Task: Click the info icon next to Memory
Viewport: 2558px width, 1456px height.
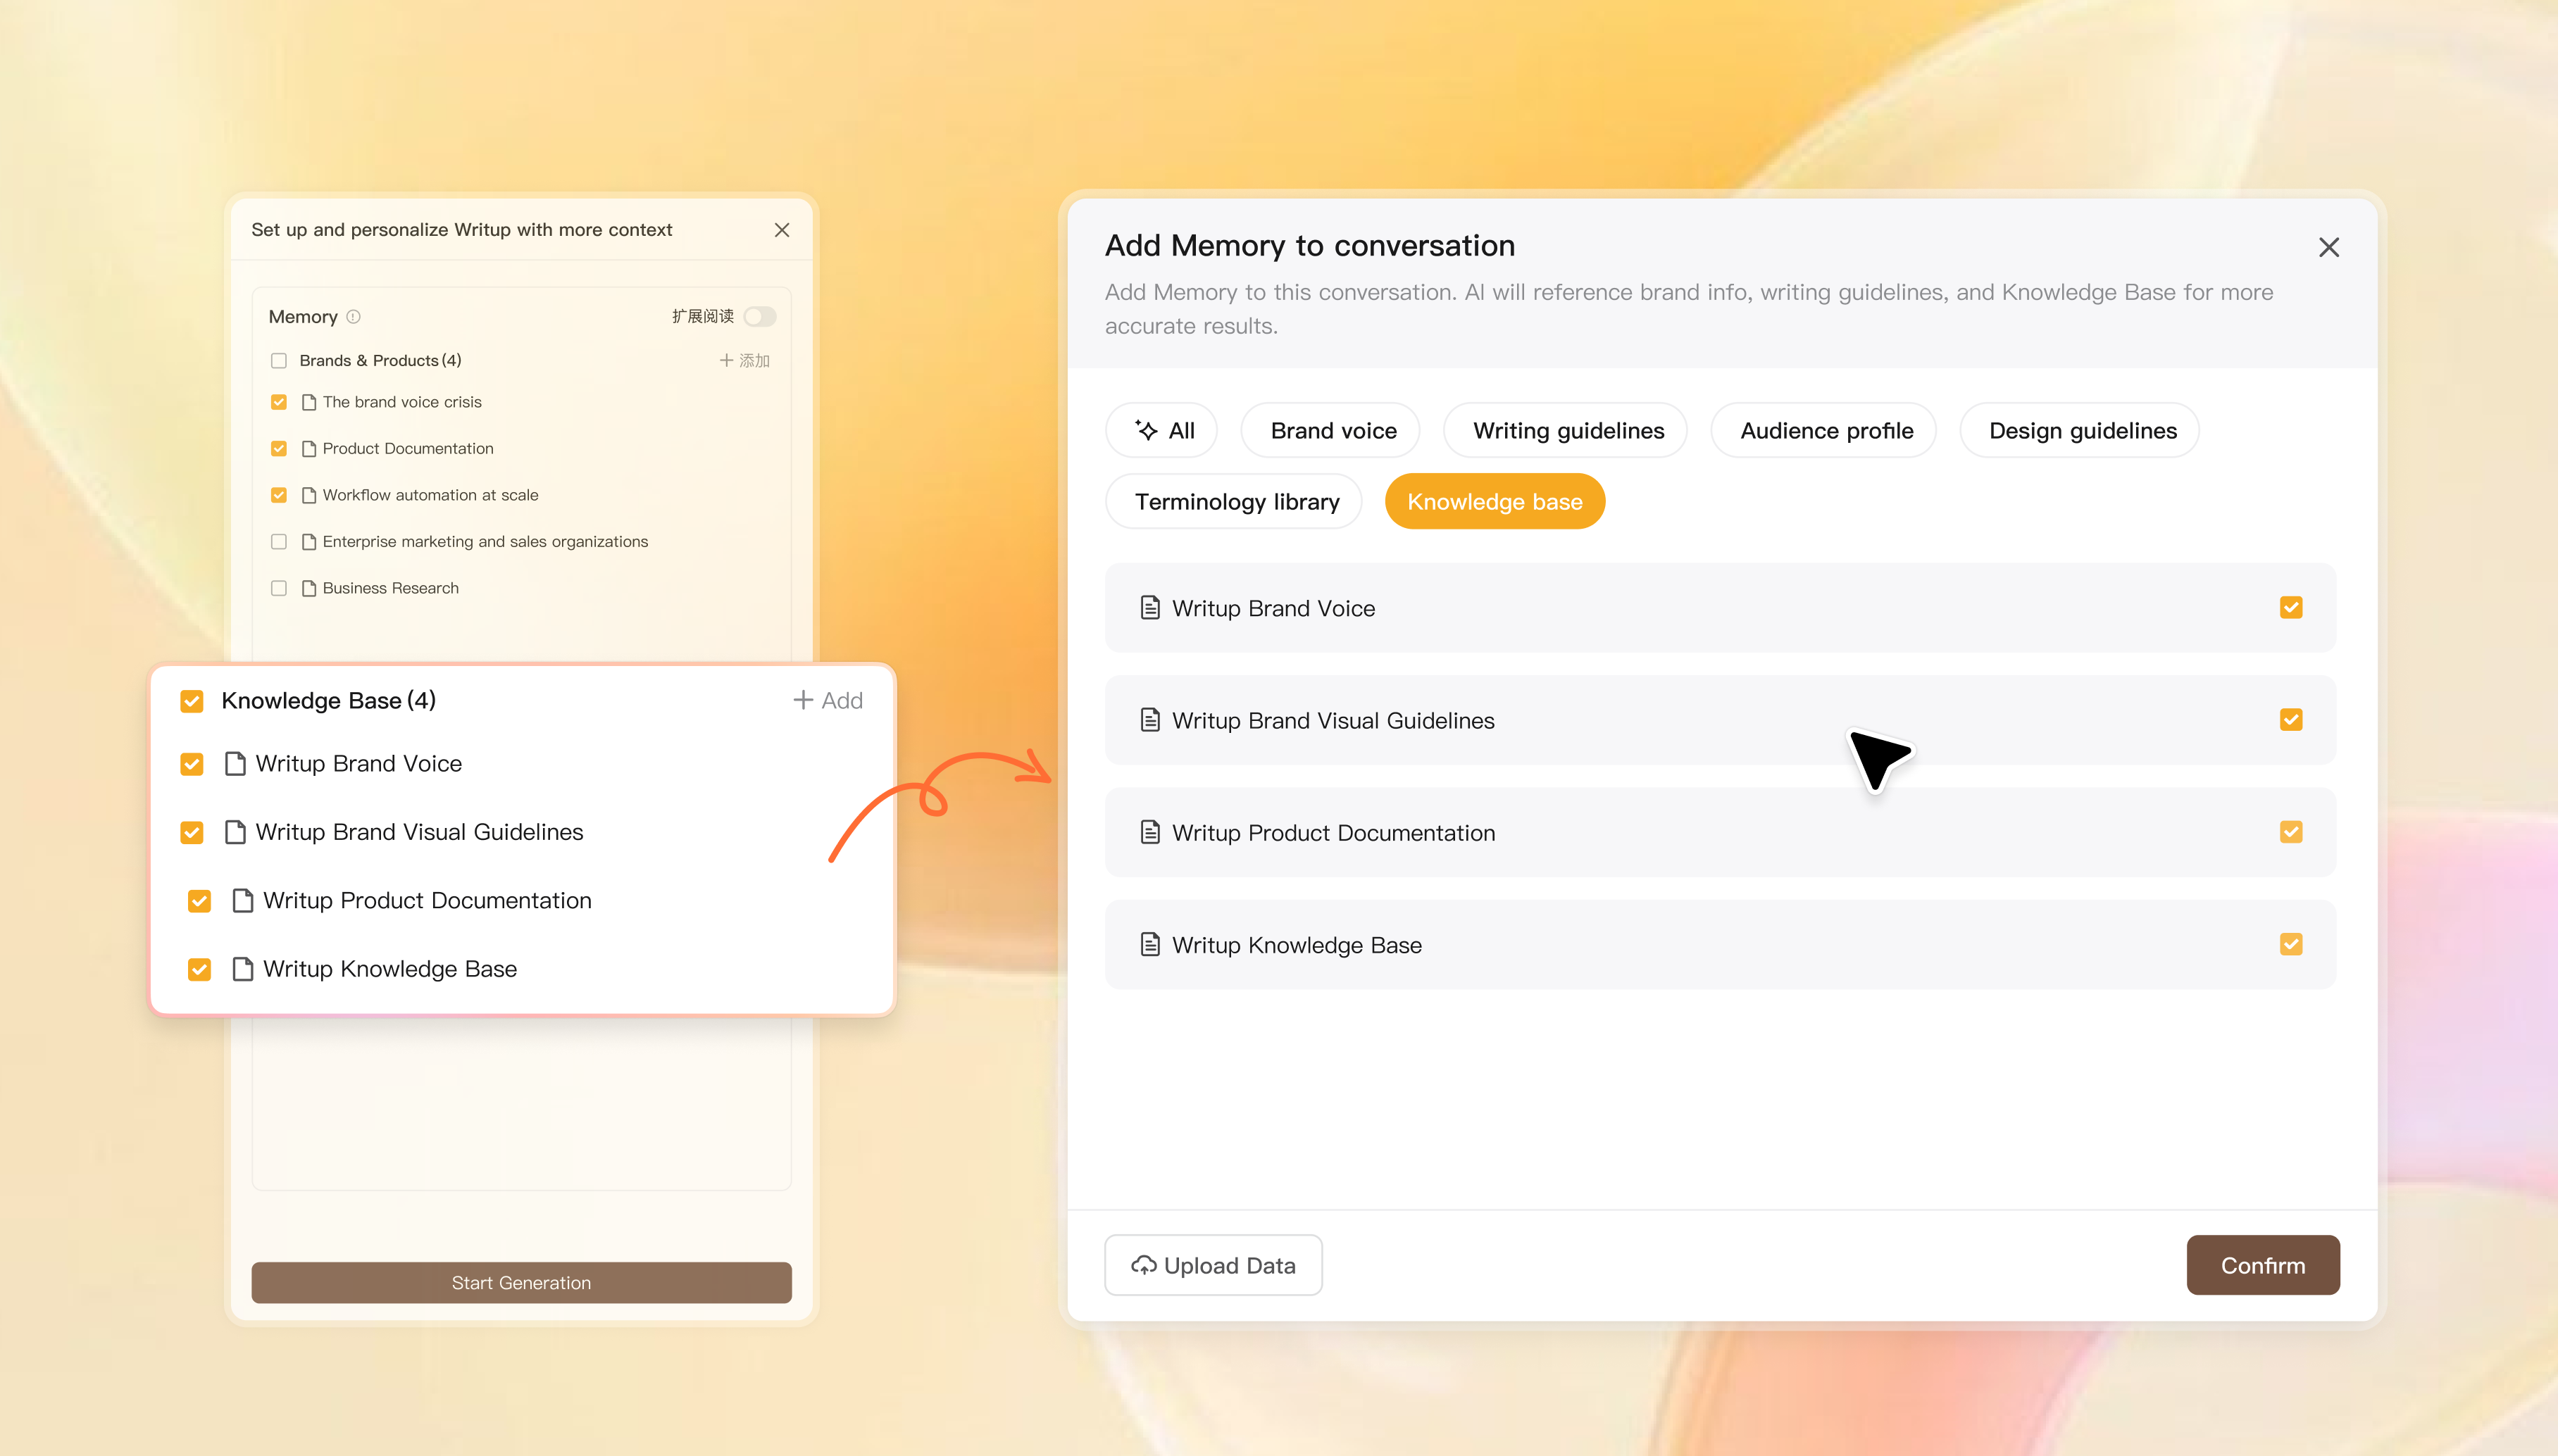Action: 353,316
